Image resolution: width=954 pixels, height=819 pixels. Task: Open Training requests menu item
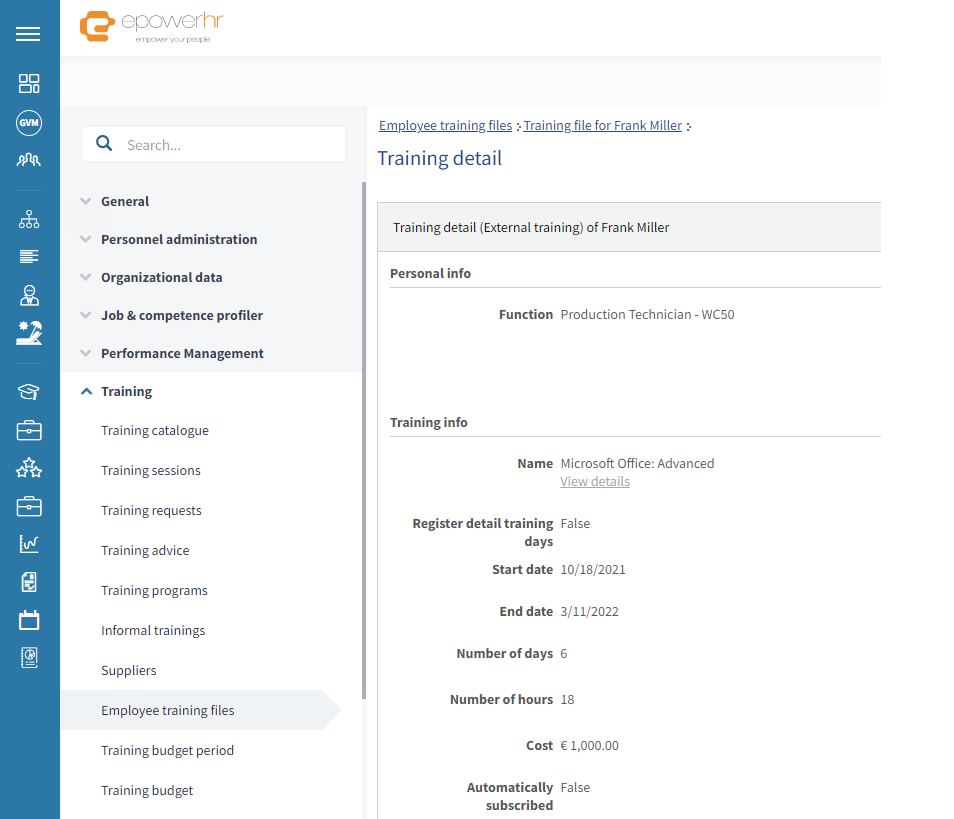[x=151, y=511]
